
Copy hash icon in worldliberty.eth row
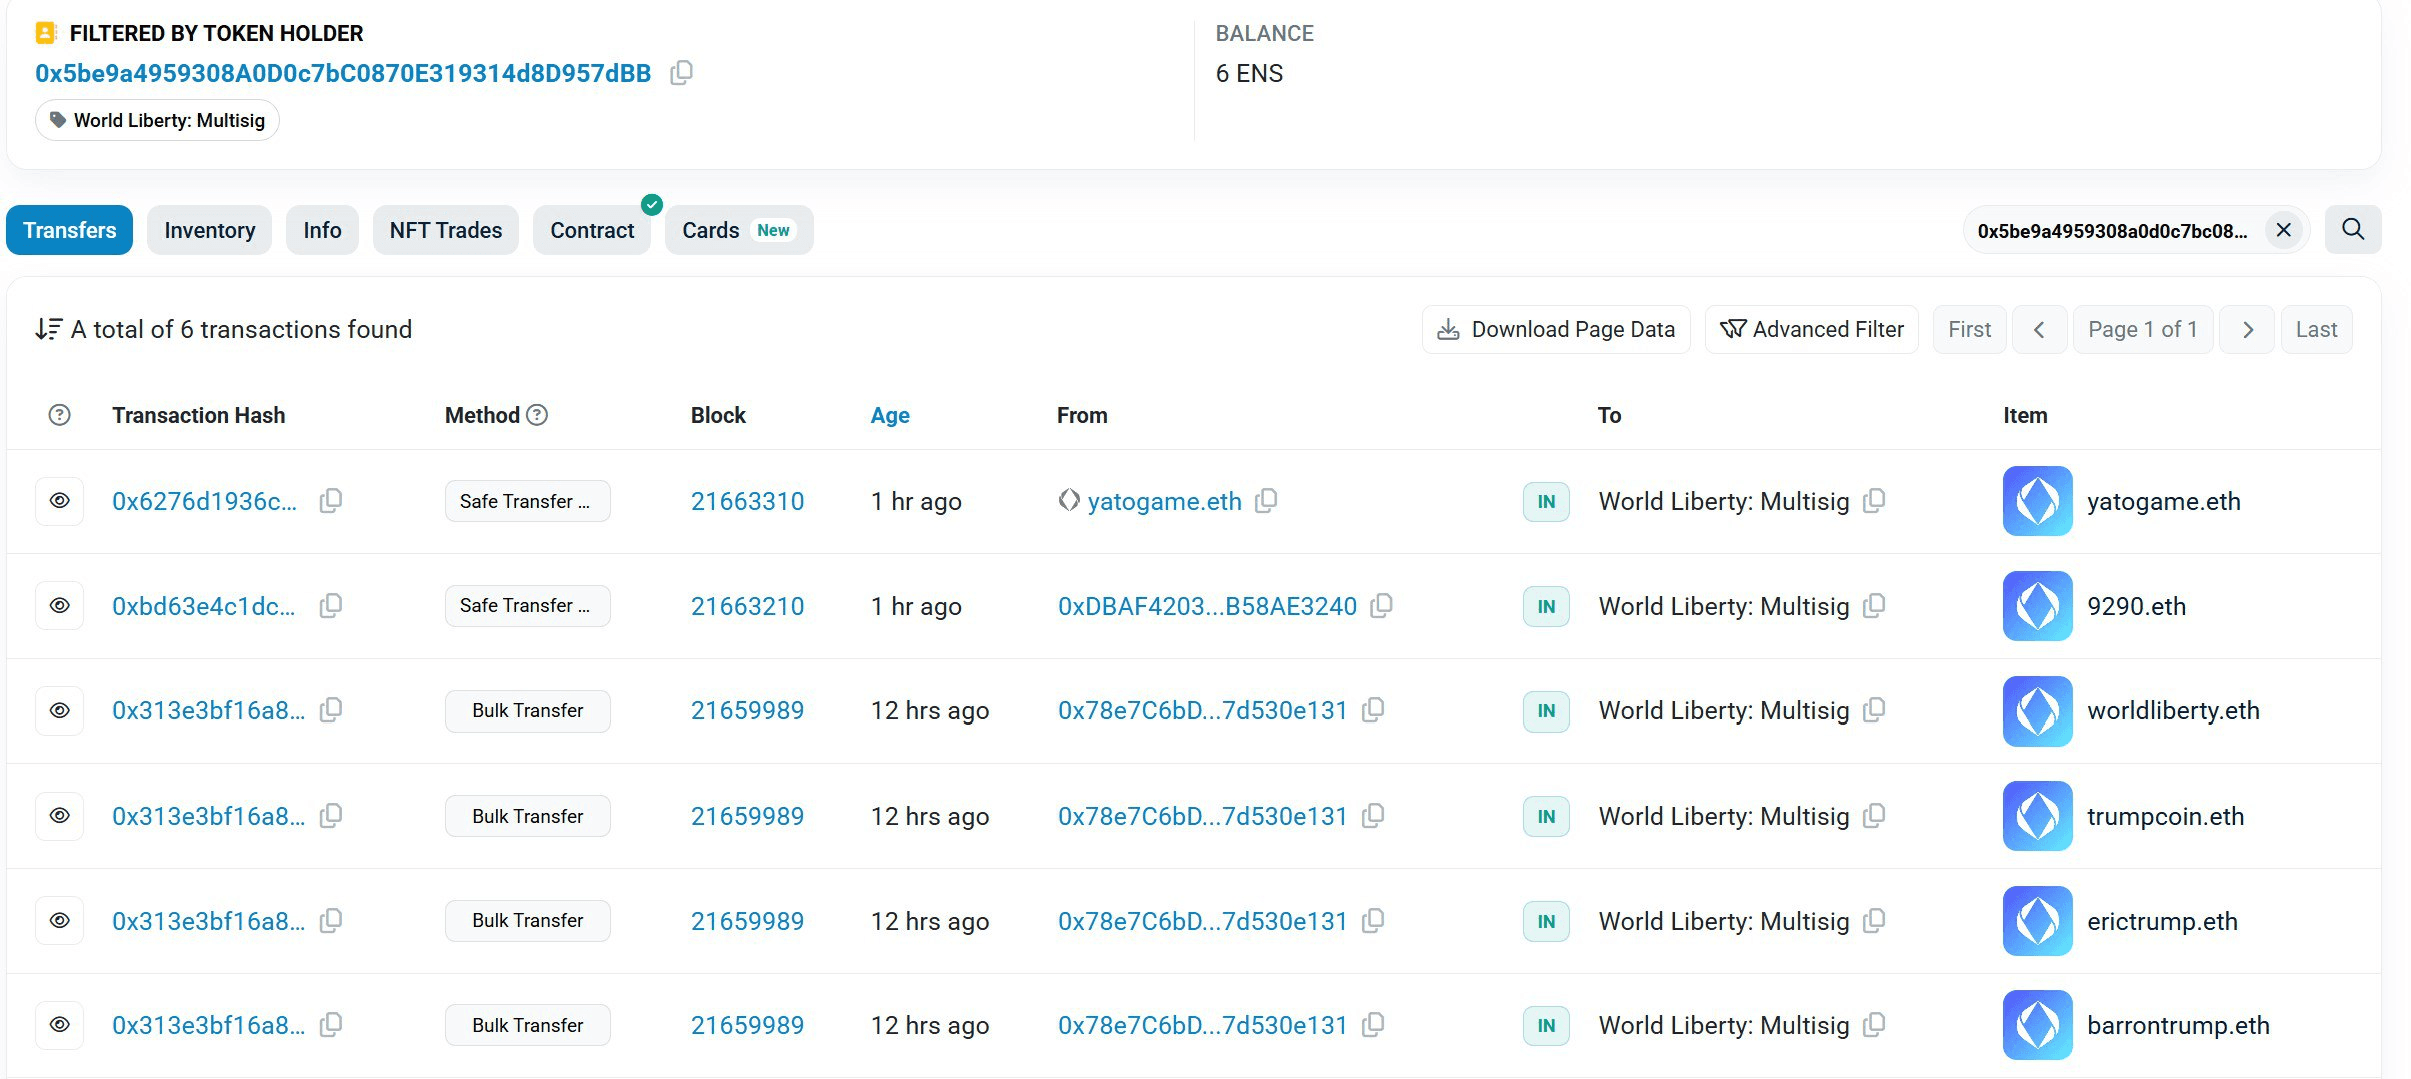pyautogui.click(x=331, y=710)
